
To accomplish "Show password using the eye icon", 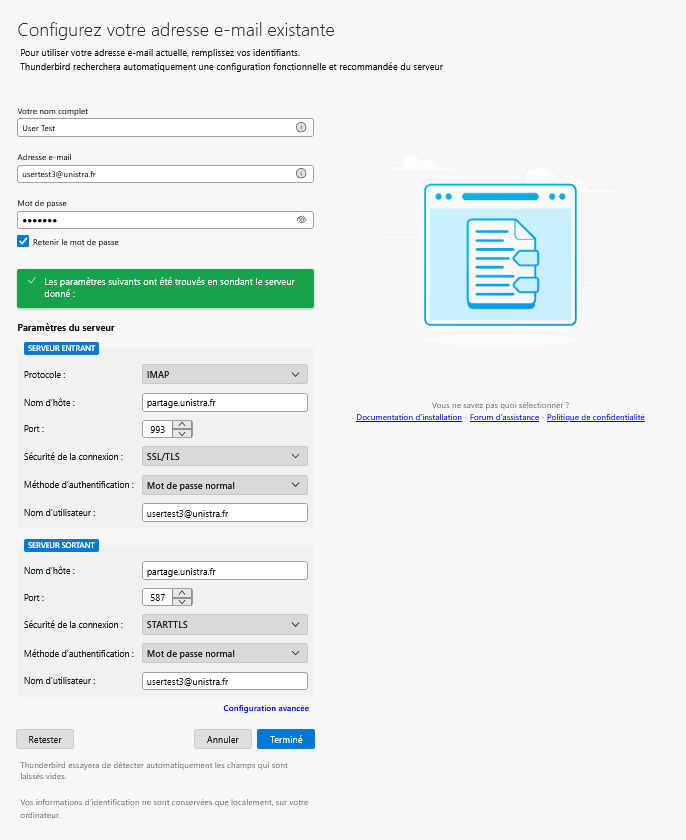I will coord(301,220).
